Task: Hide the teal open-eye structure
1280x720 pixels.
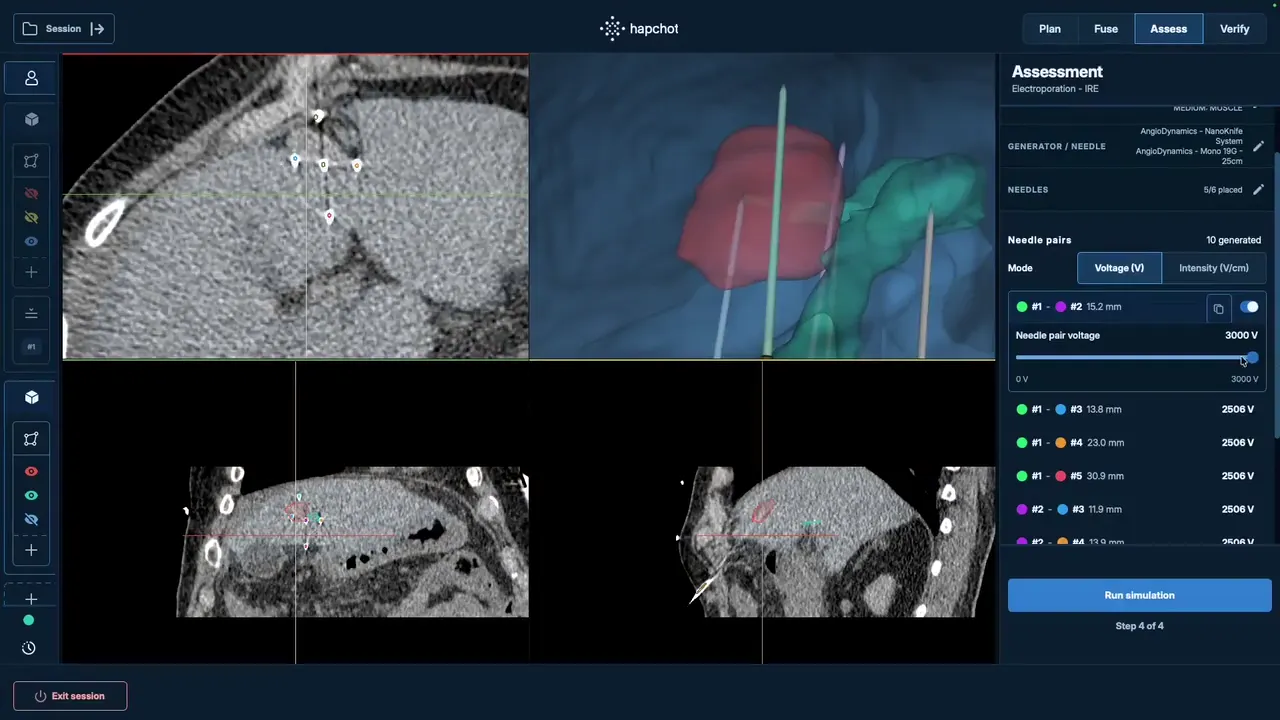Action: [x=31, y=495]
